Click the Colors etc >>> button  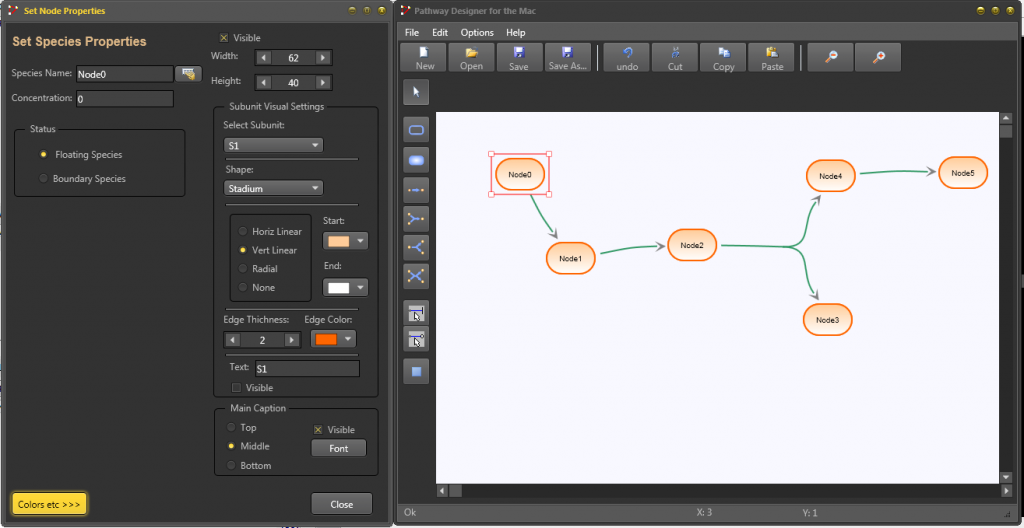pyautogui.click(x=49, y=504)
